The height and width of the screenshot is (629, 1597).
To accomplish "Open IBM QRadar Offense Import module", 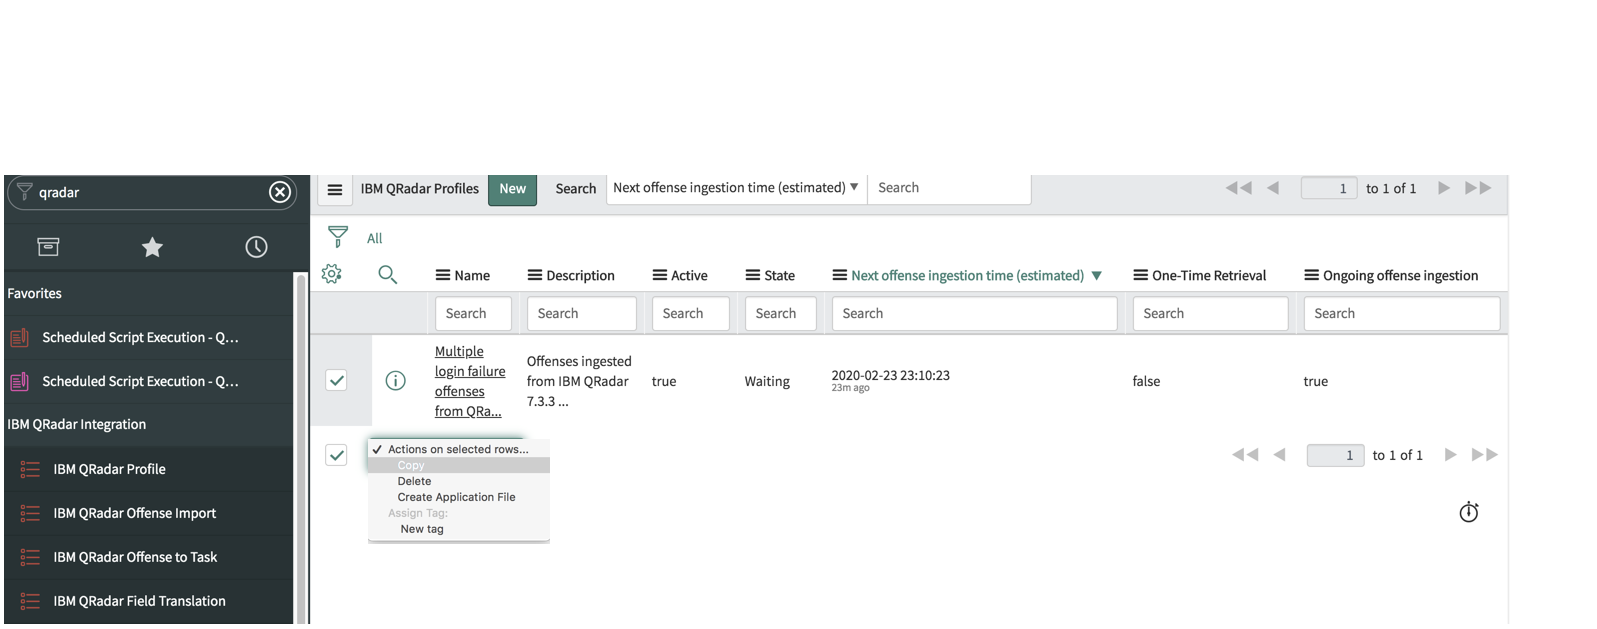I will [134, 513].
